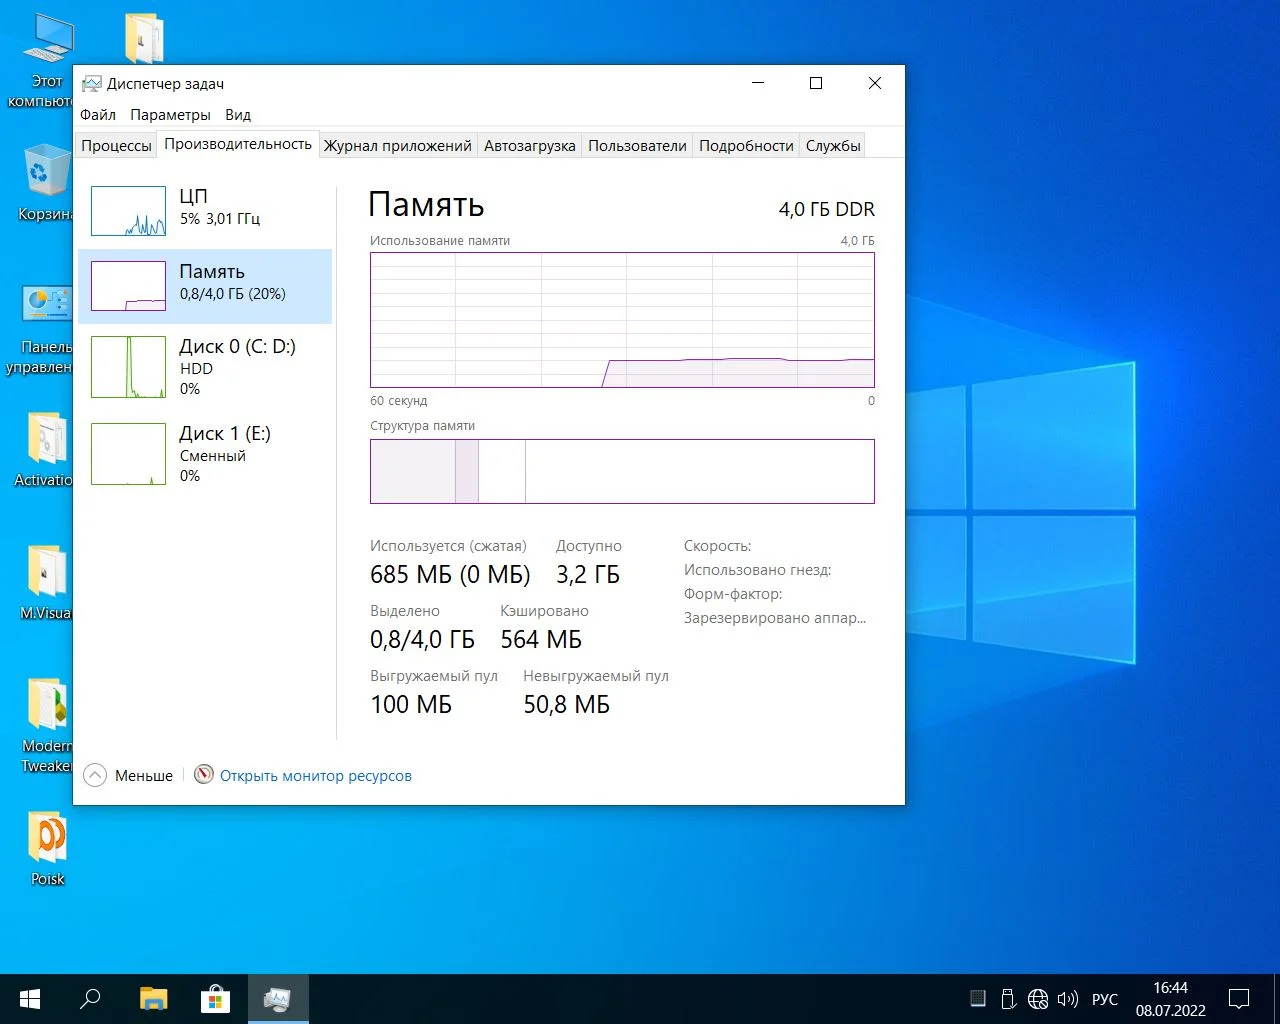Click the volume speaker tray icon
The width and height of the screenshot is (1280, 1024).
tap(1068, 999)
